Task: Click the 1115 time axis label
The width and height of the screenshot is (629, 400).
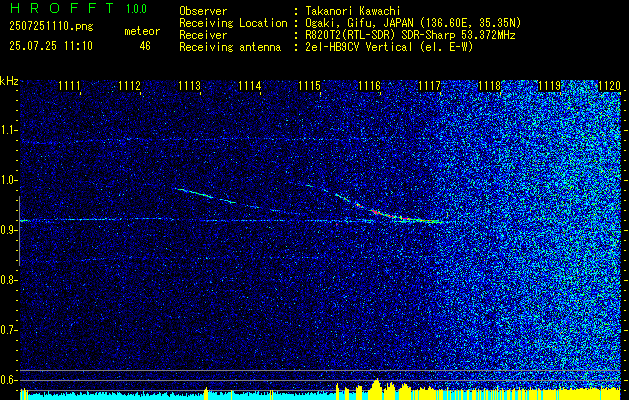Action: pos(310,86)
